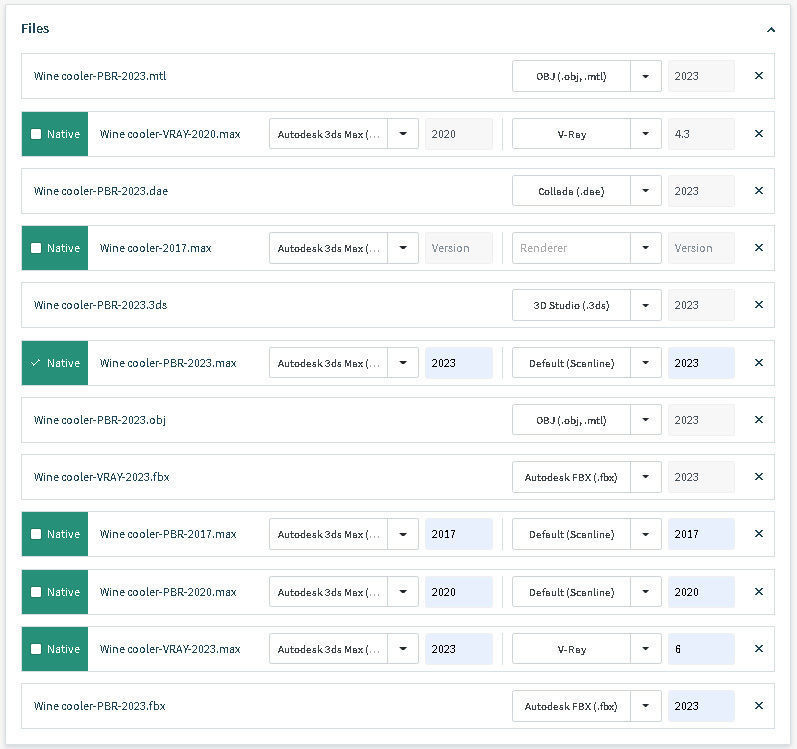The height and width of the screenshot is (749, 797).
Task: Check Native box for Wine cooler-VRAY-2020.max
Action: point(36,134)
